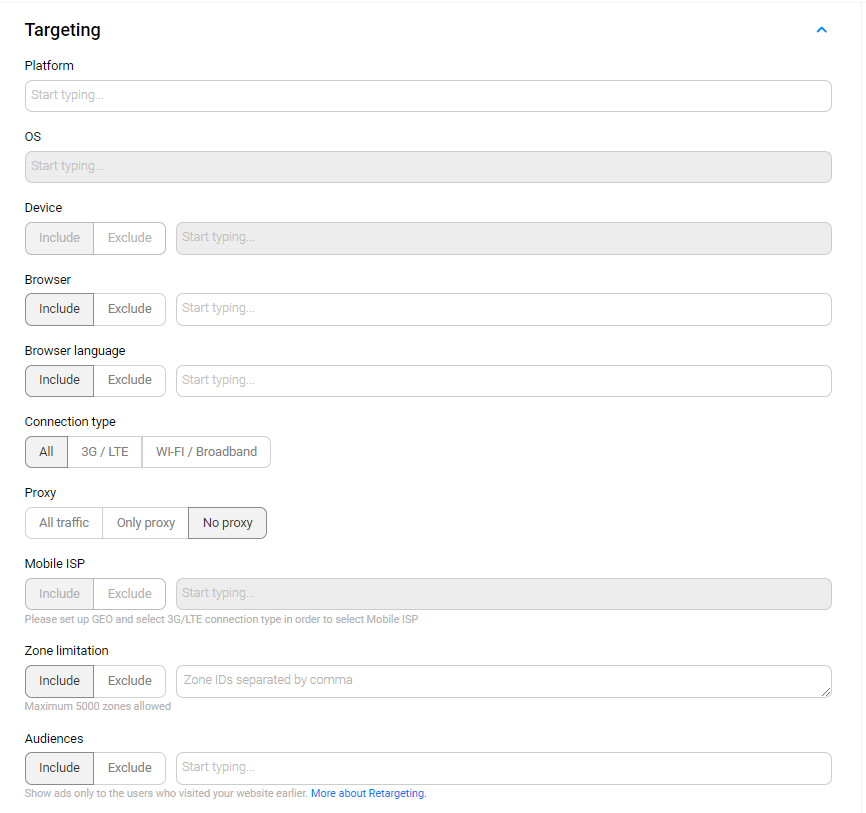Select Include for Browser
Screen dimensions: 866x813
(x=59, y=309)
